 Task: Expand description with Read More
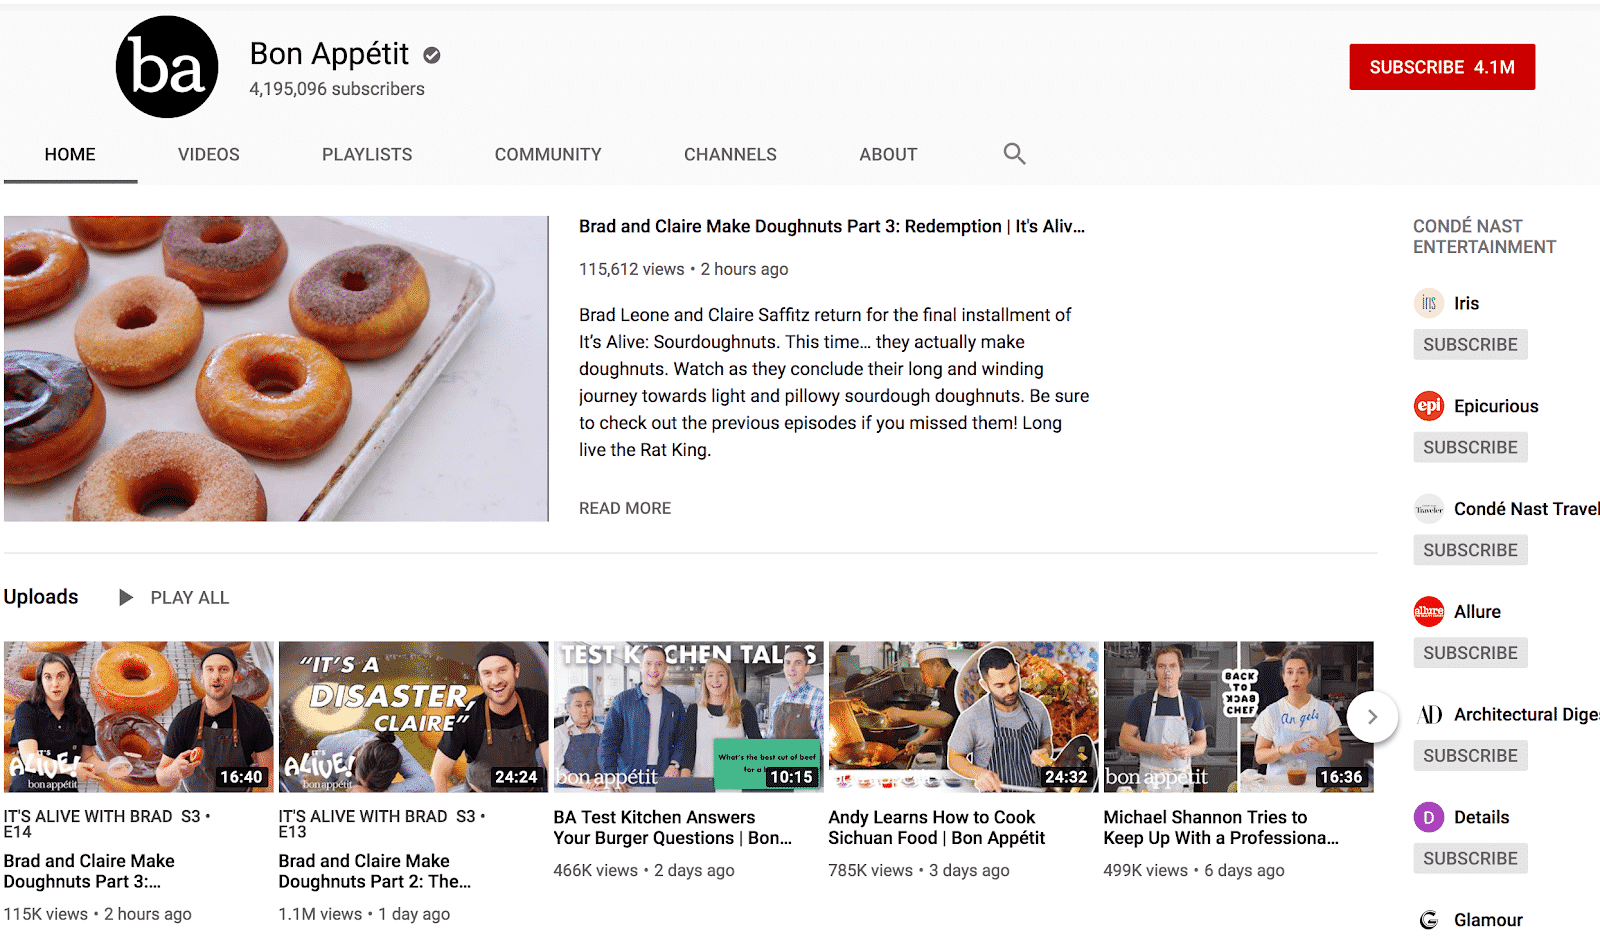pyautogui.click(x=625, y=508)
